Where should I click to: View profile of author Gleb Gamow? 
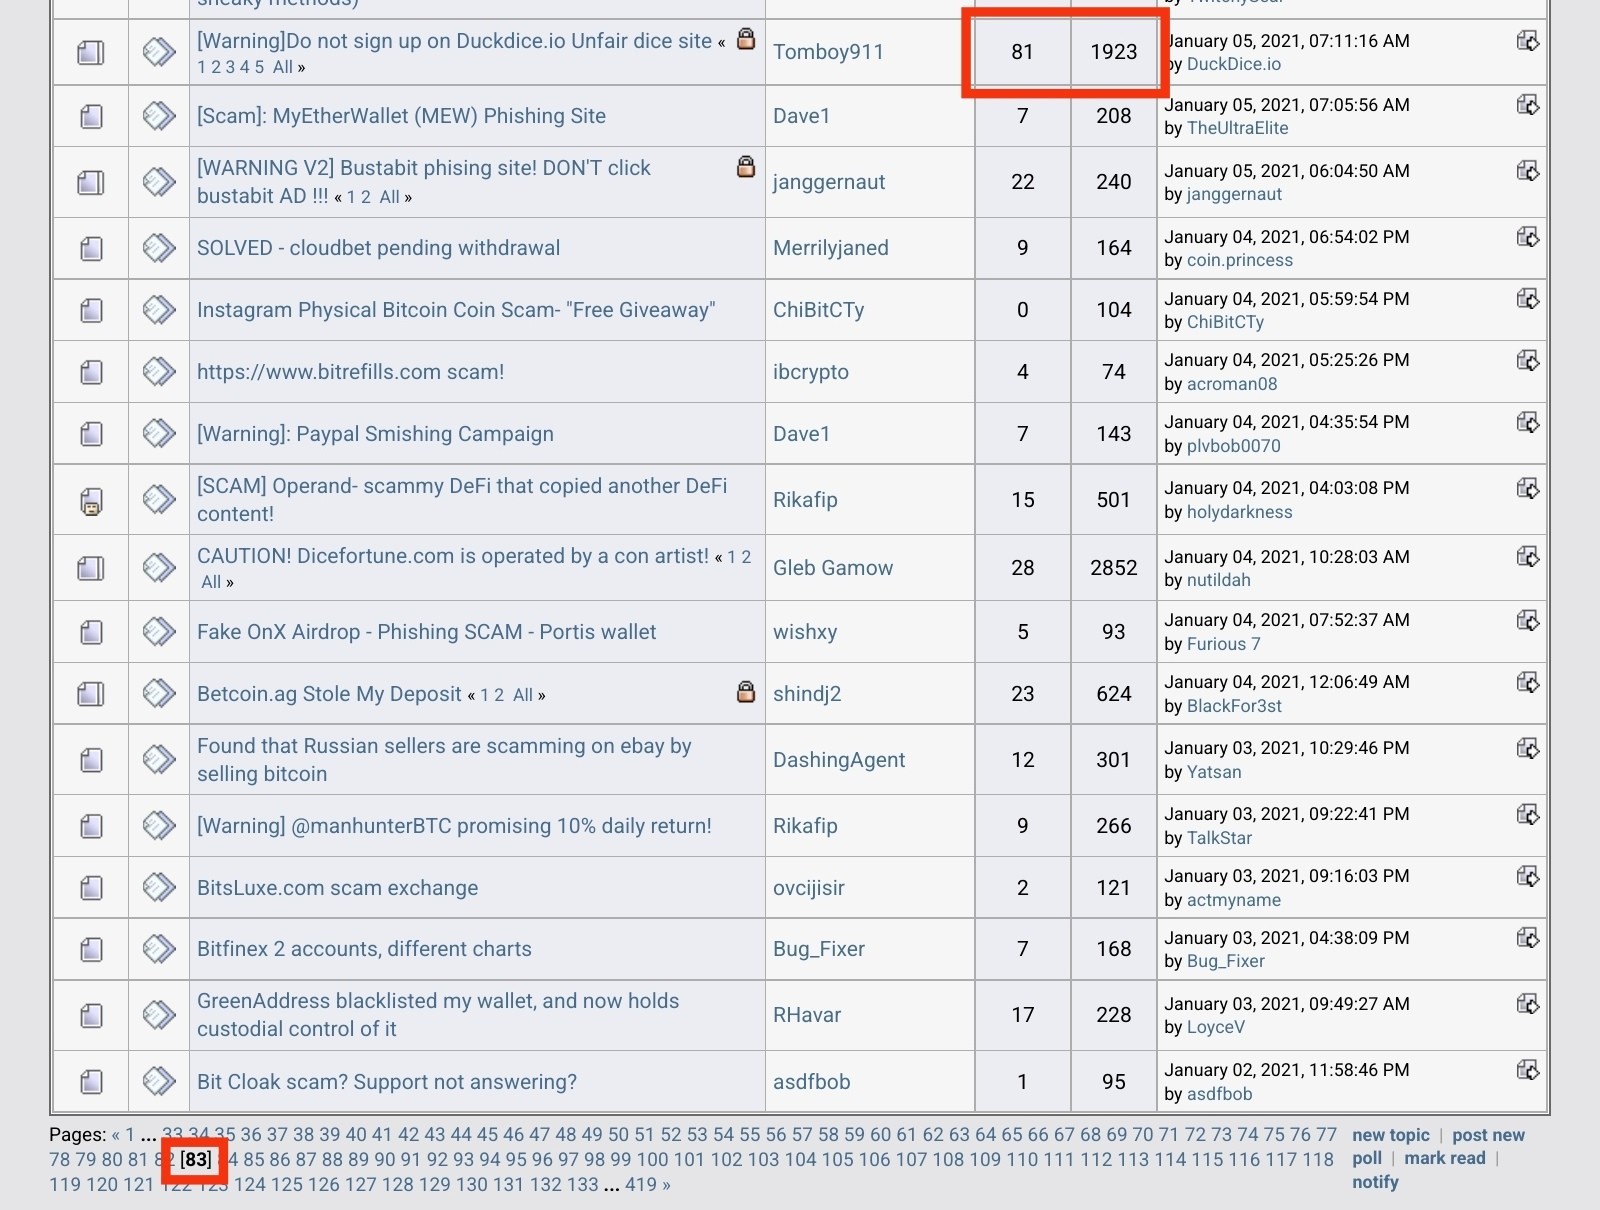(x=833, y=568)
